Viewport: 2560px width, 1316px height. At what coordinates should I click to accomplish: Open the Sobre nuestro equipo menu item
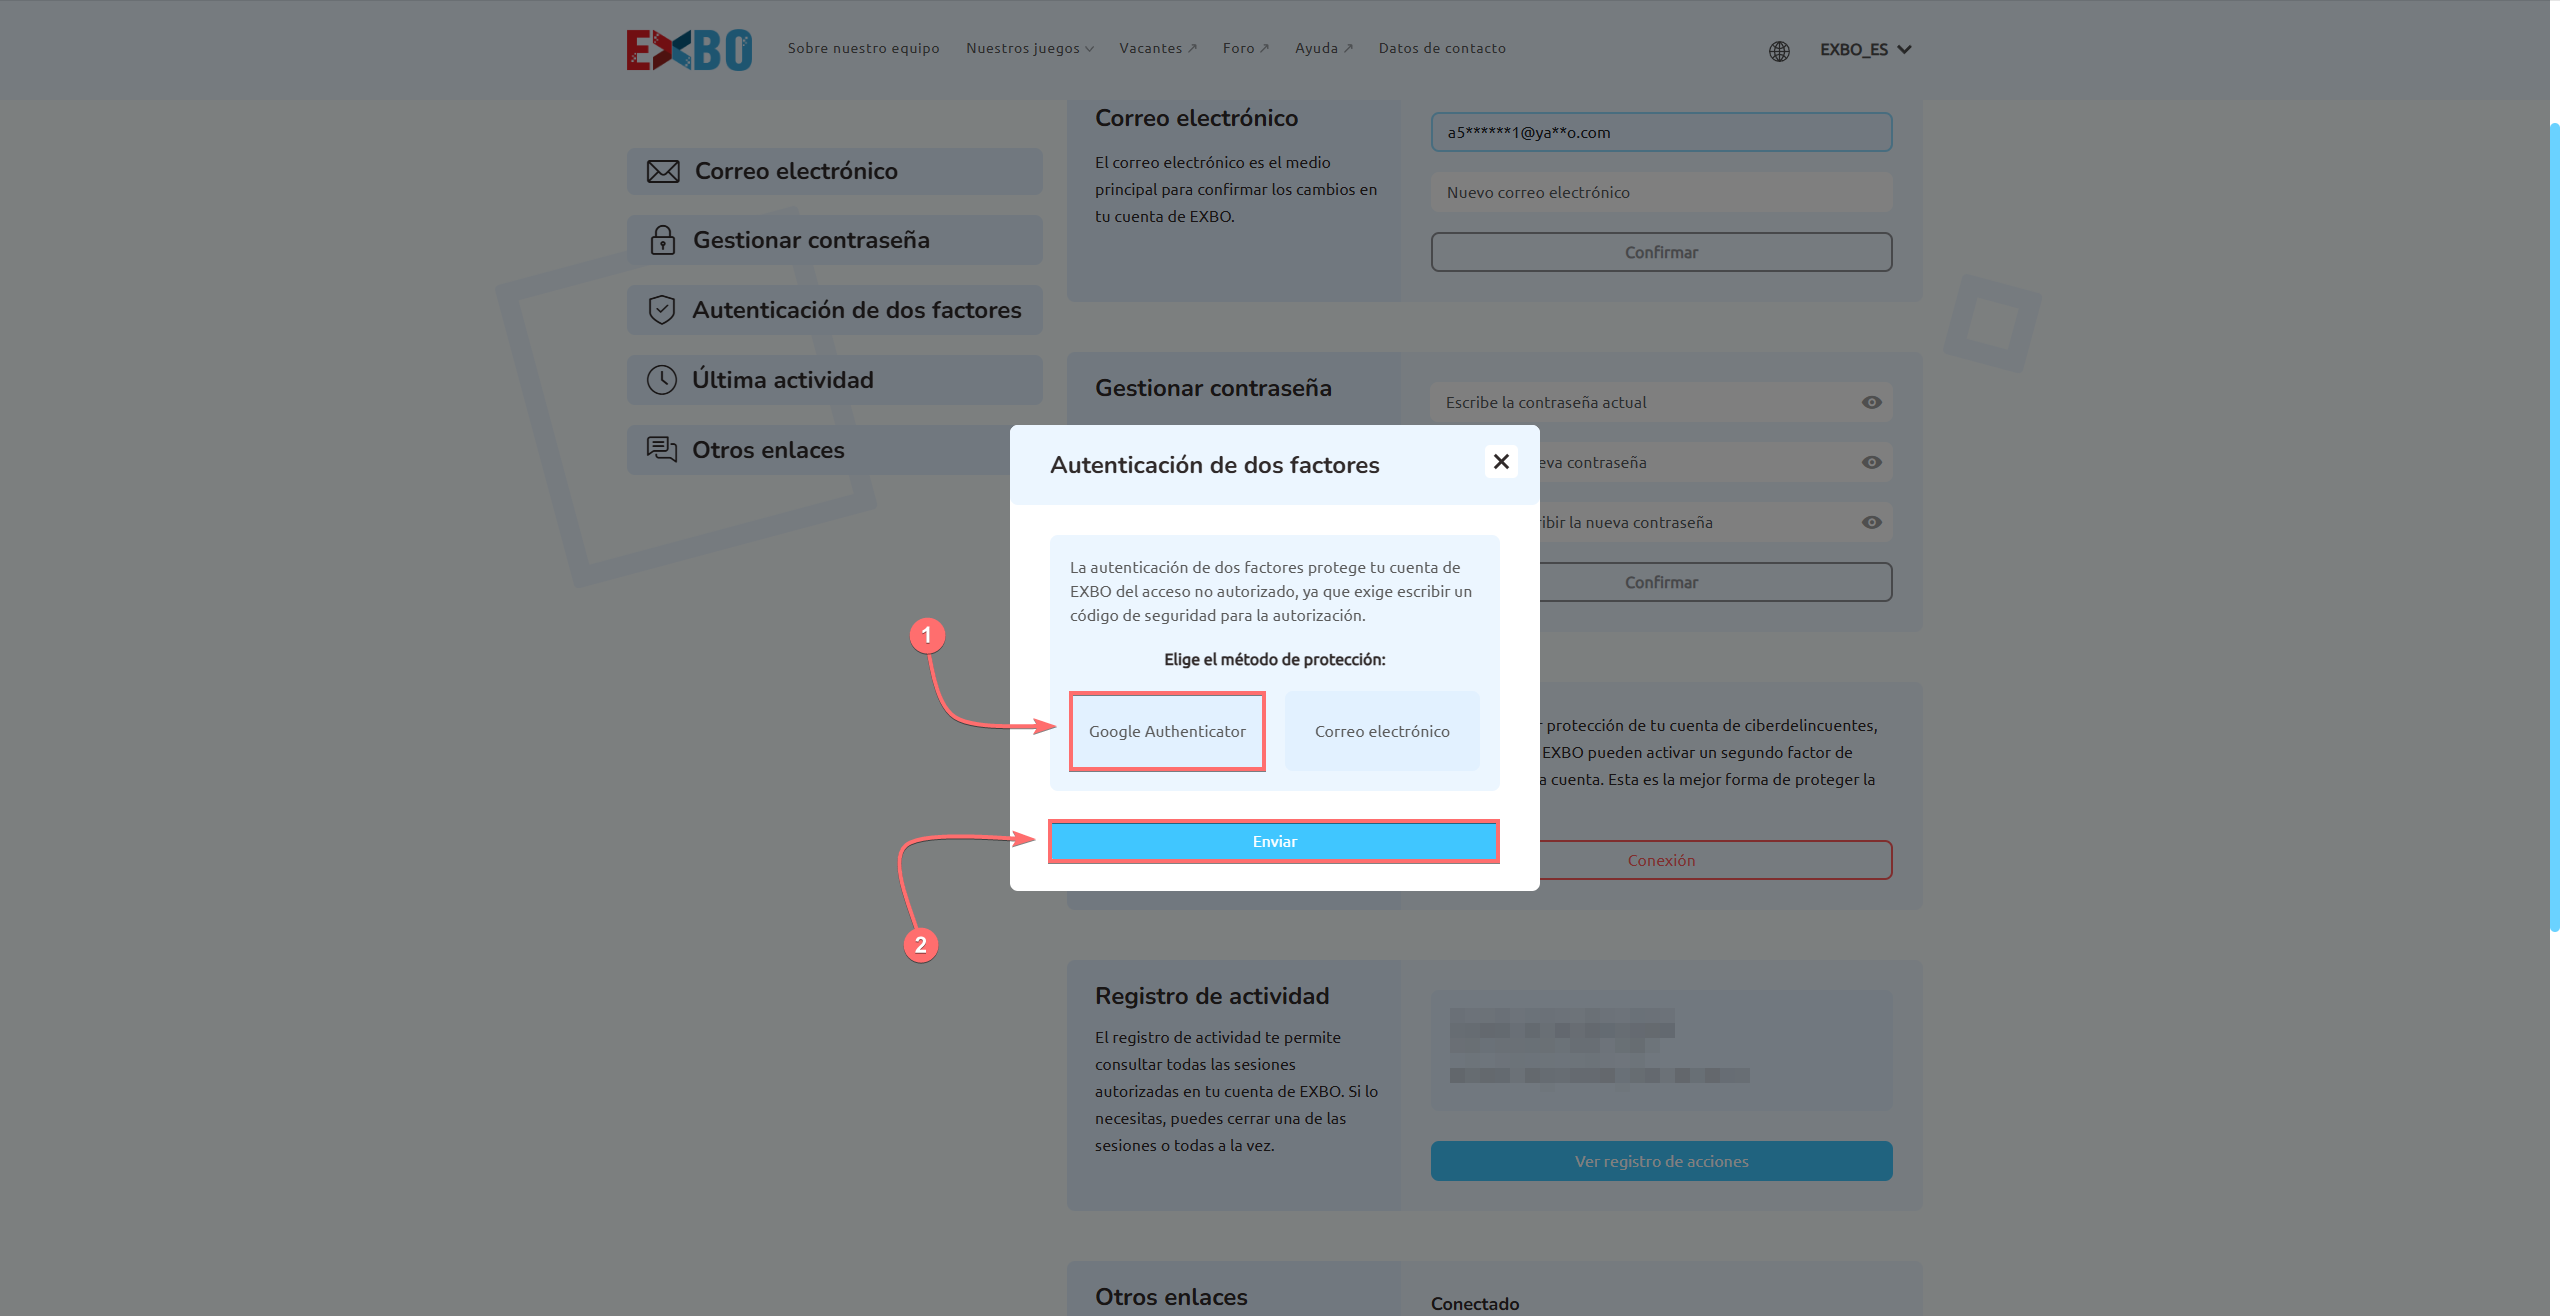click(863, 48)
